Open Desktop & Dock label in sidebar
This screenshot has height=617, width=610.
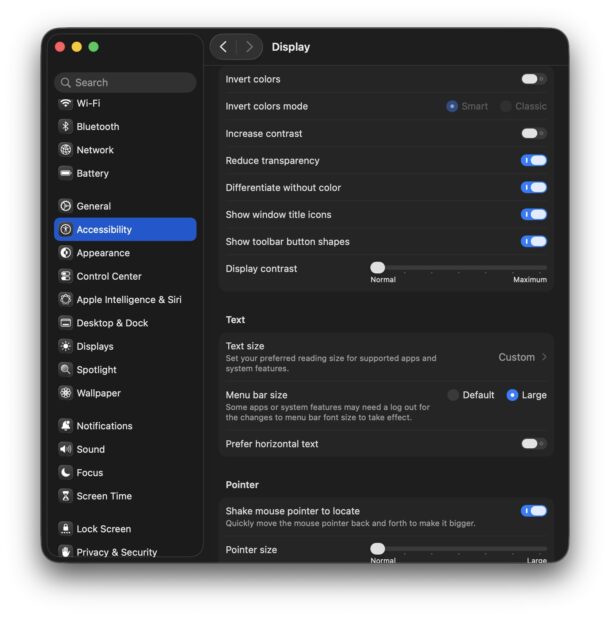pyautogui.click(x=112, y=323)
